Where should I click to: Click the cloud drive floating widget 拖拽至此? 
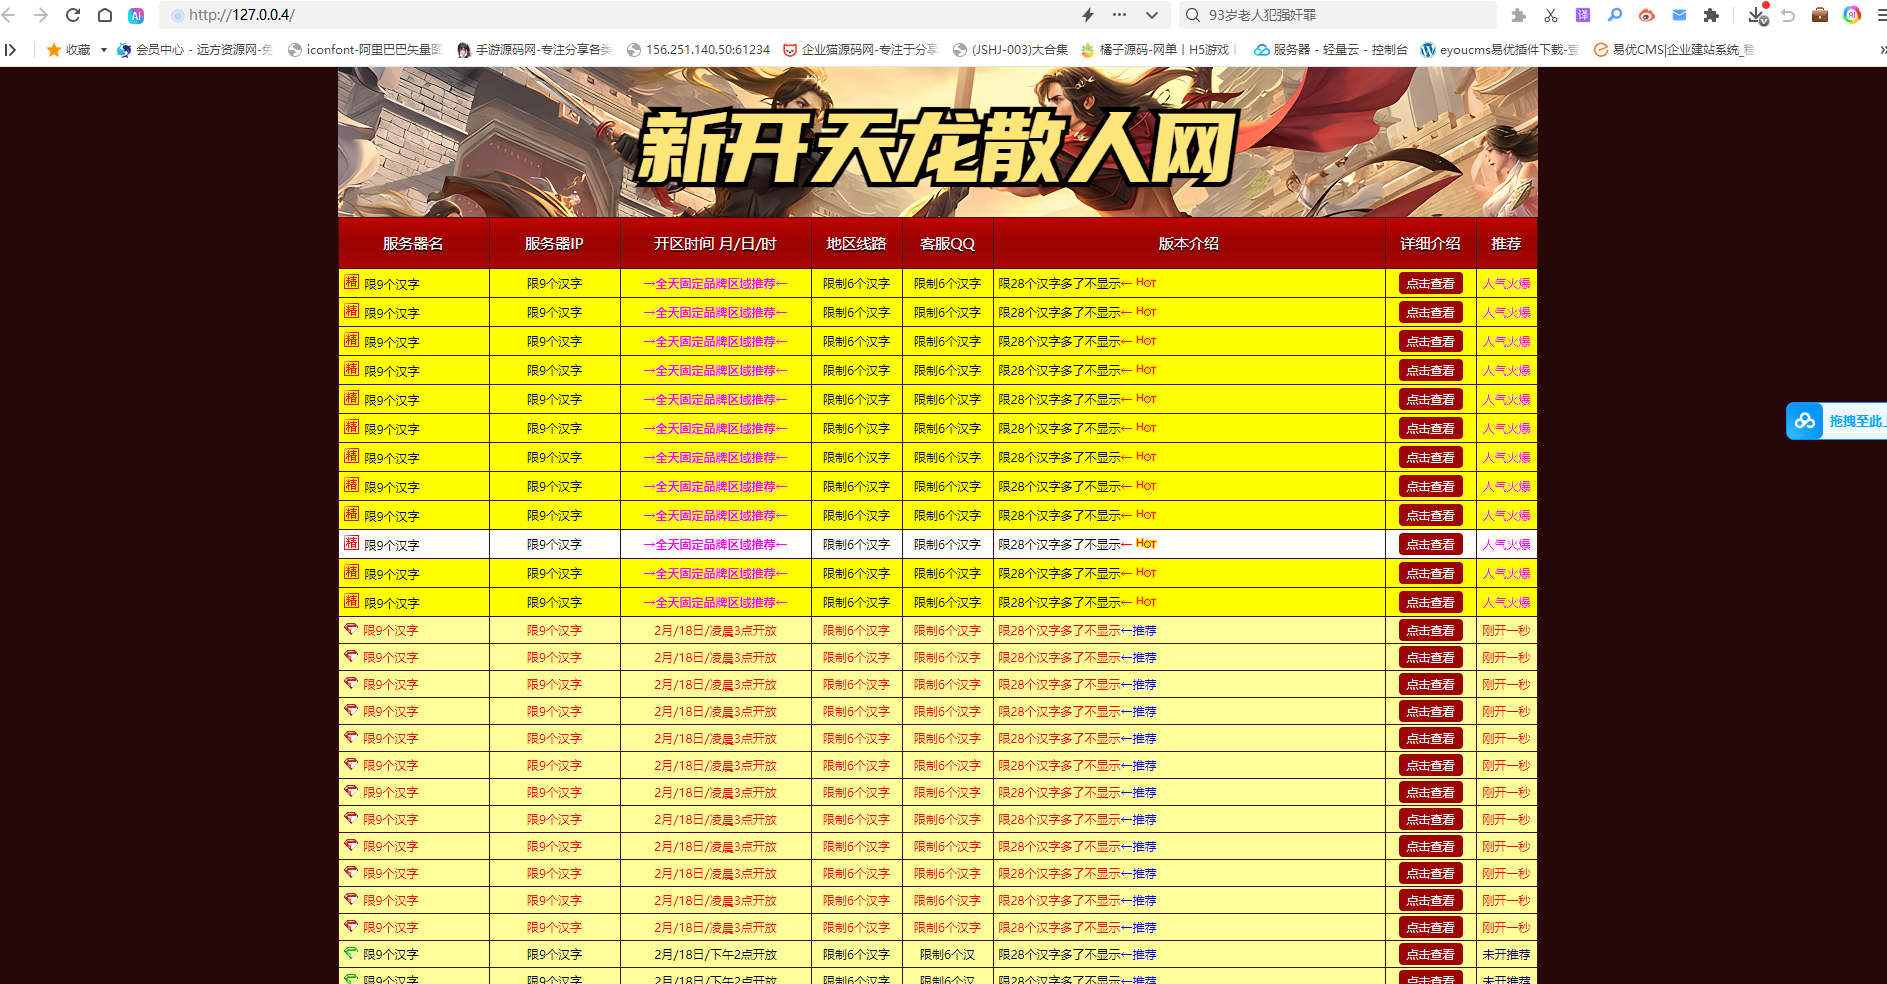click(x=1837, y=421)
